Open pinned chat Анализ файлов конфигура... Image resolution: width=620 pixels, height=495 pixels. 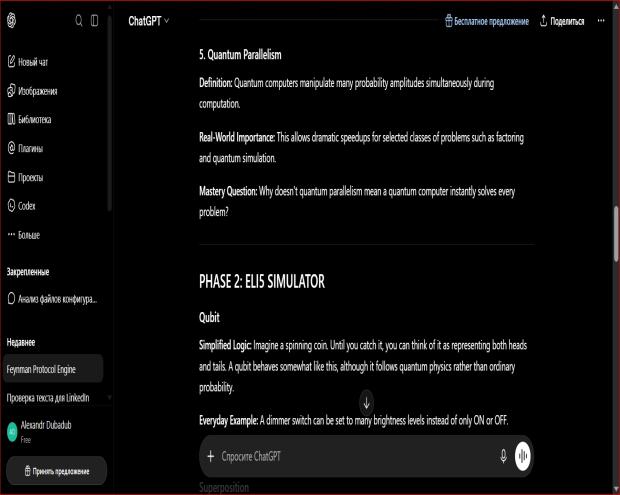coord(53,299)
